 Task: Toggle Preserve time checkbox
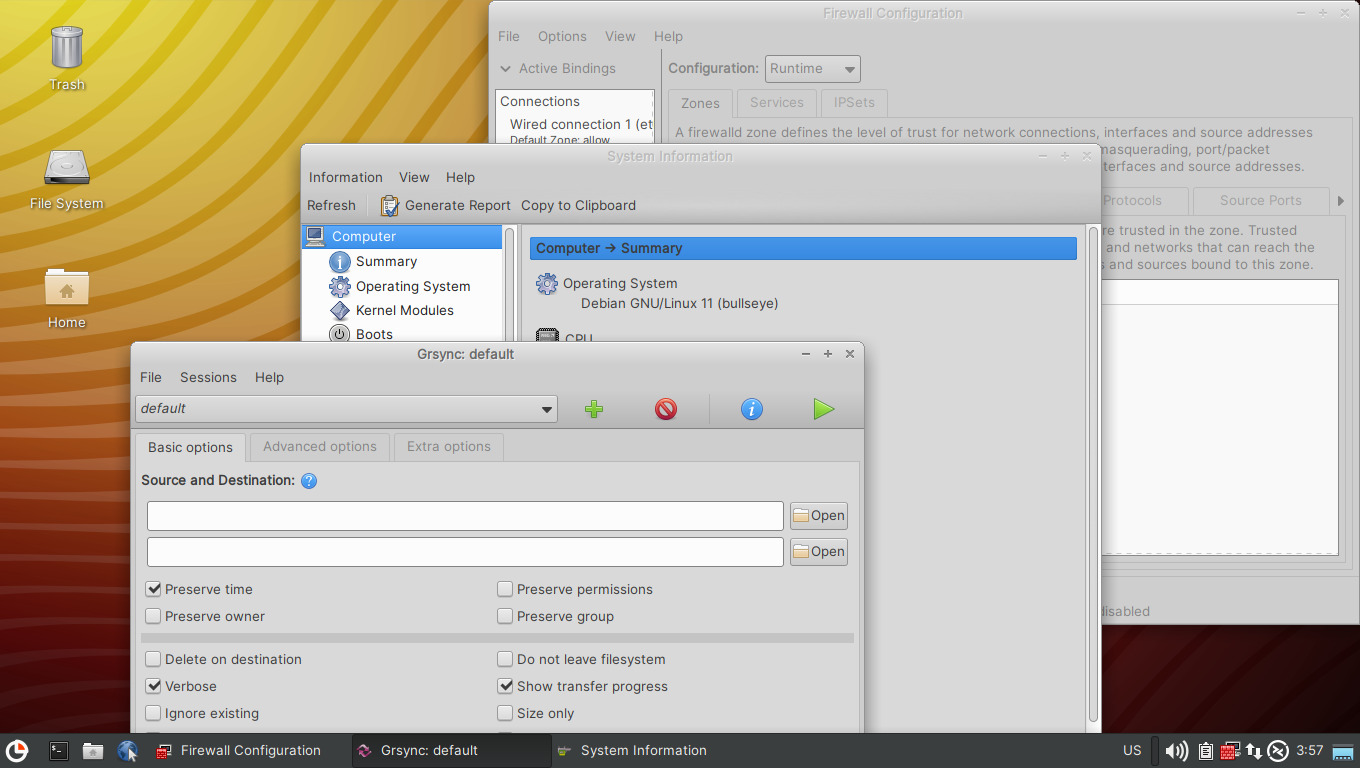[154, 590]
